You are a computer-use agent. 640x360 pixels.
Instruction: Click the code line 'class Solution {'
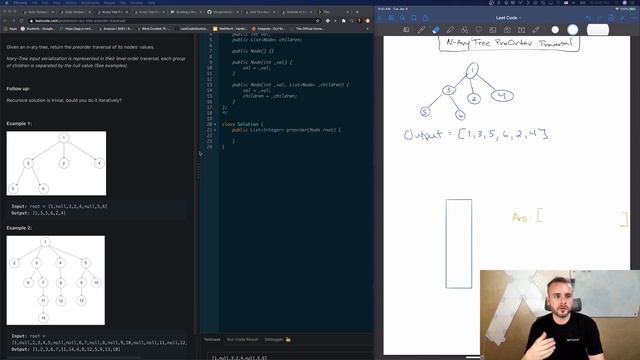(242, 124)
